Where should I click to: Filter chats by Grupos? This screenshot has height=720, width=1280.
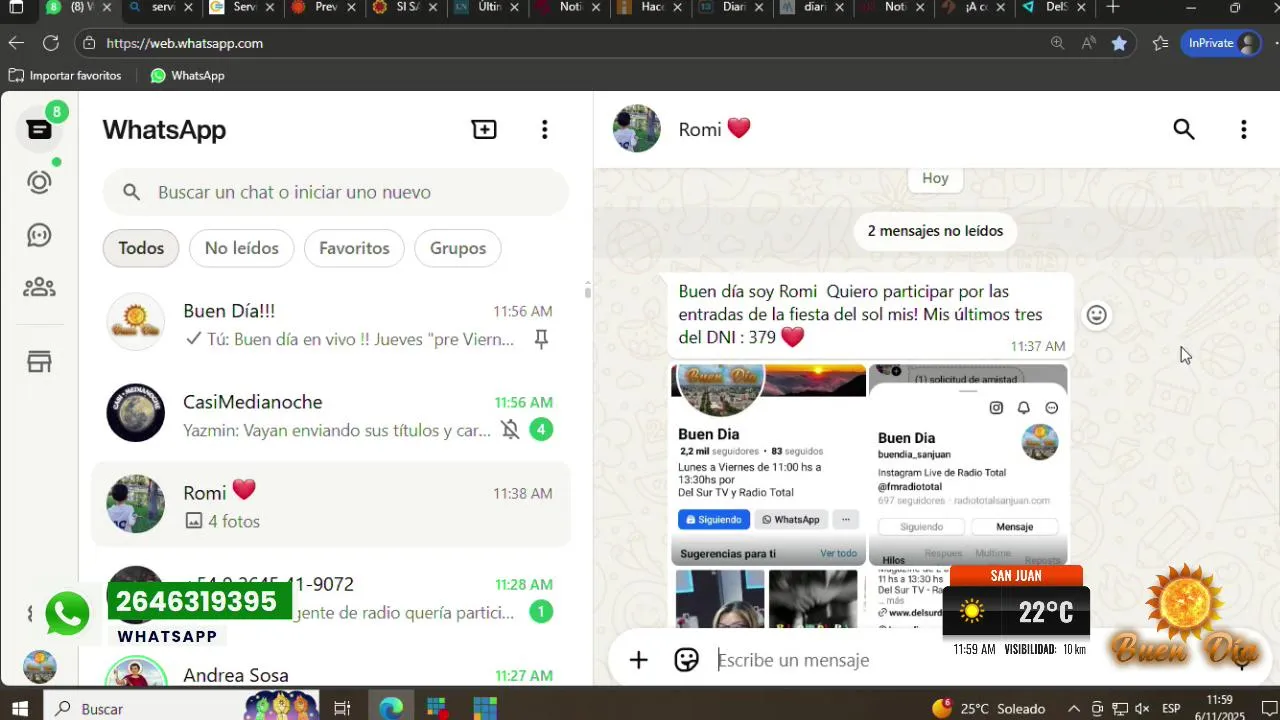pos(458,248)
